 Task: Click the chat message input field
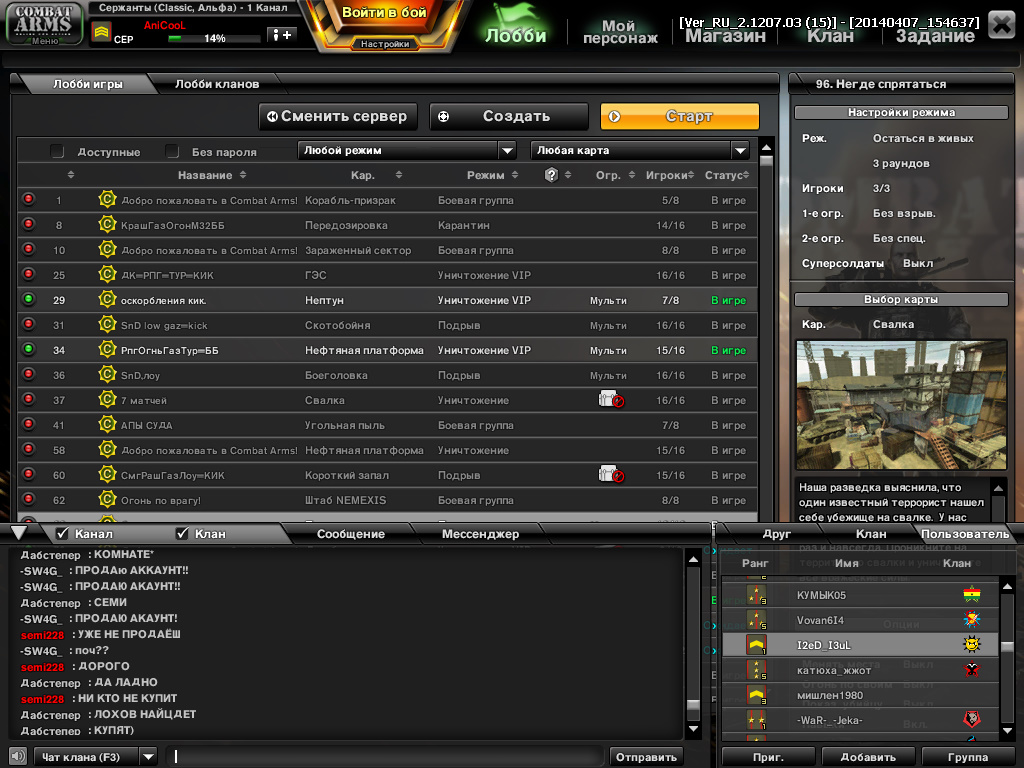(x=385, y=757)
